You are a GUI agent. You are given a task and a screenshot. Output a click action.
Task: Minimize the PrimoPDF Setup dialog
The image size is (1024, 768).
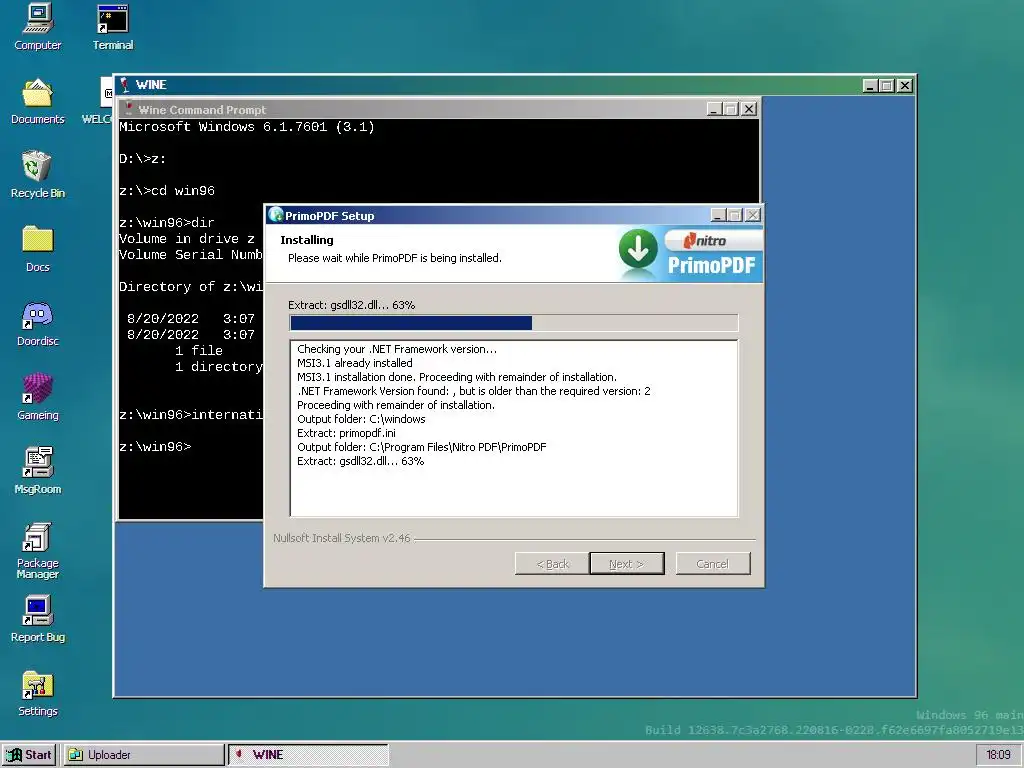click(x=718, y=215)
